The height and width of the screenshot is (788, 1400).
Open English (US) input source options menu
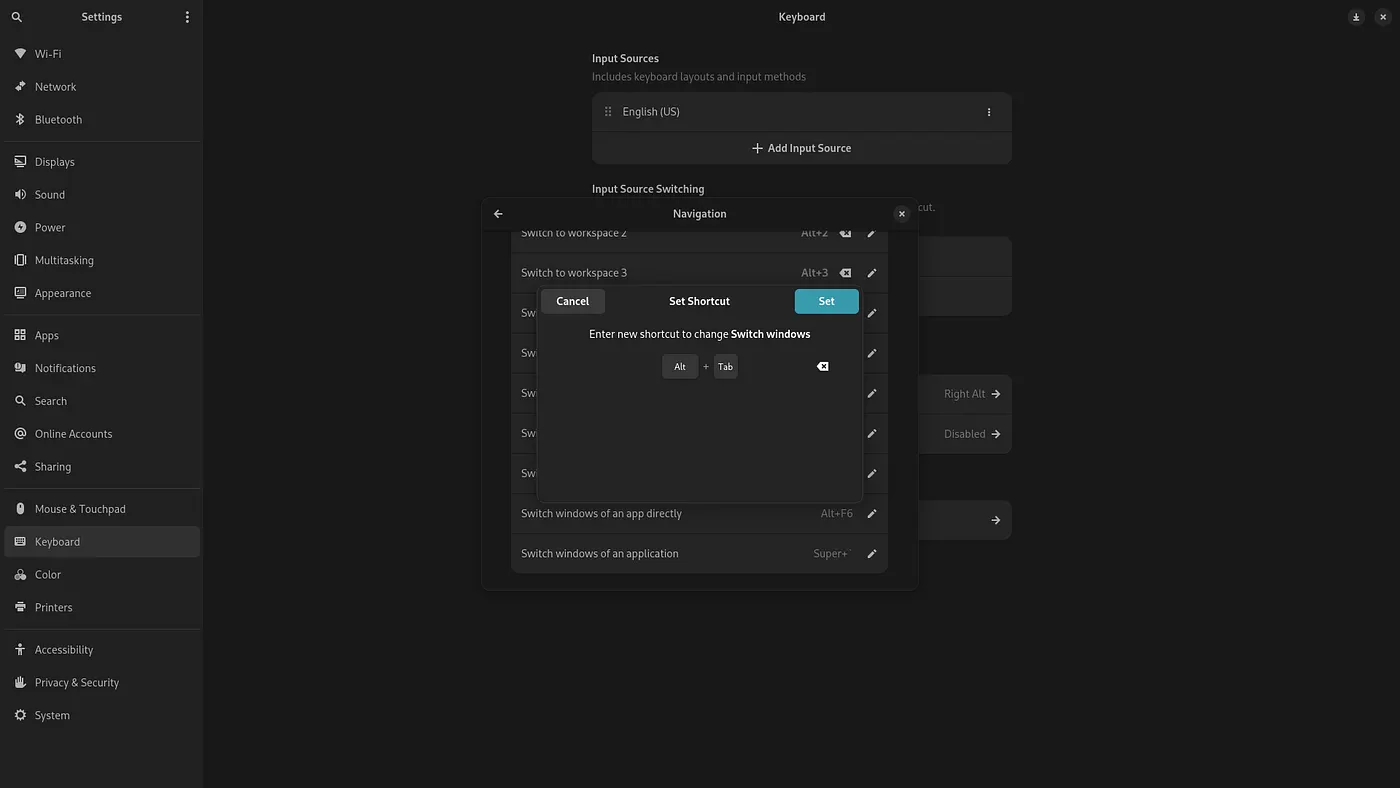click(x=989, y=112)
